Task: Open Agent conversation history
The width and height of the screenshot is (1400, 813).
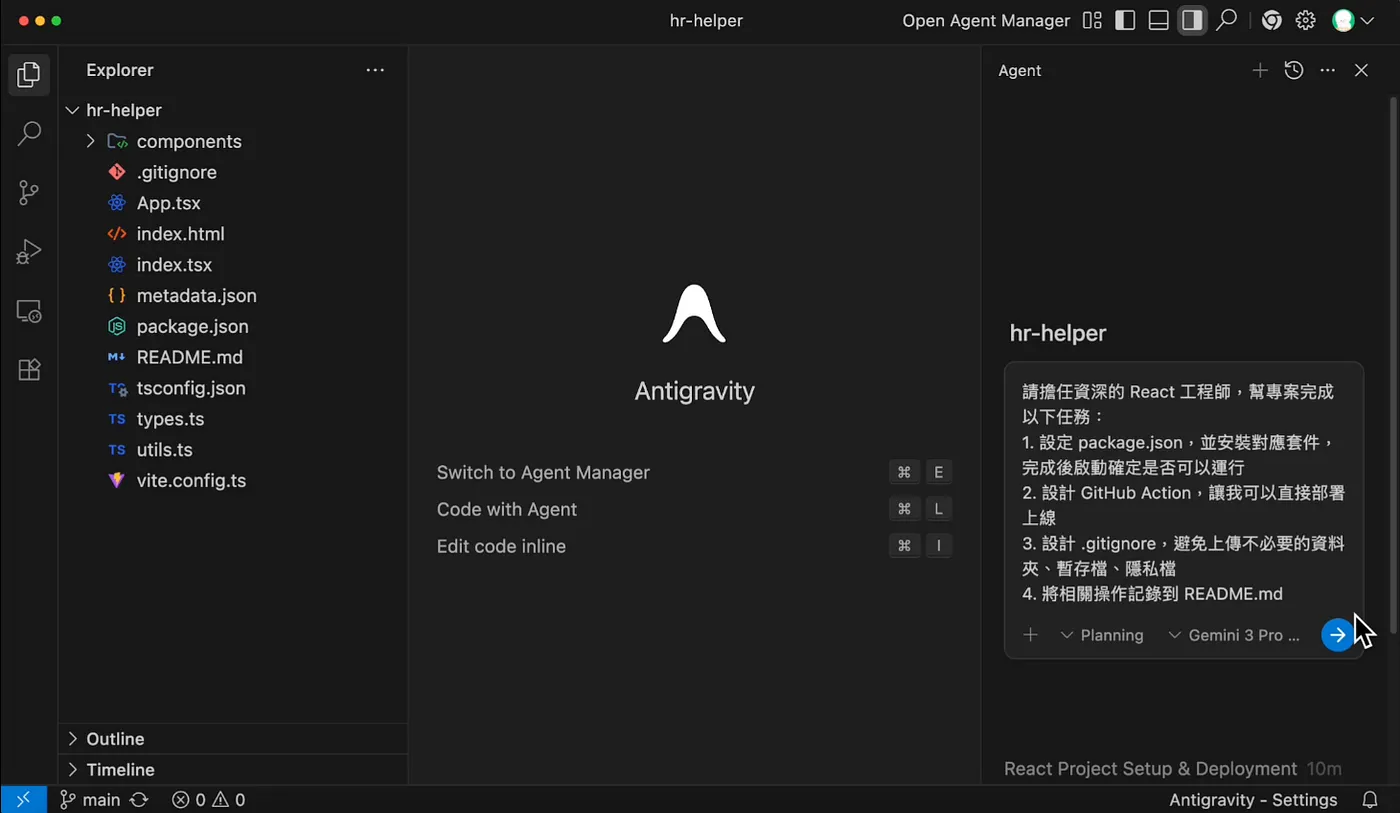Action: click(x=1294, y=70)
